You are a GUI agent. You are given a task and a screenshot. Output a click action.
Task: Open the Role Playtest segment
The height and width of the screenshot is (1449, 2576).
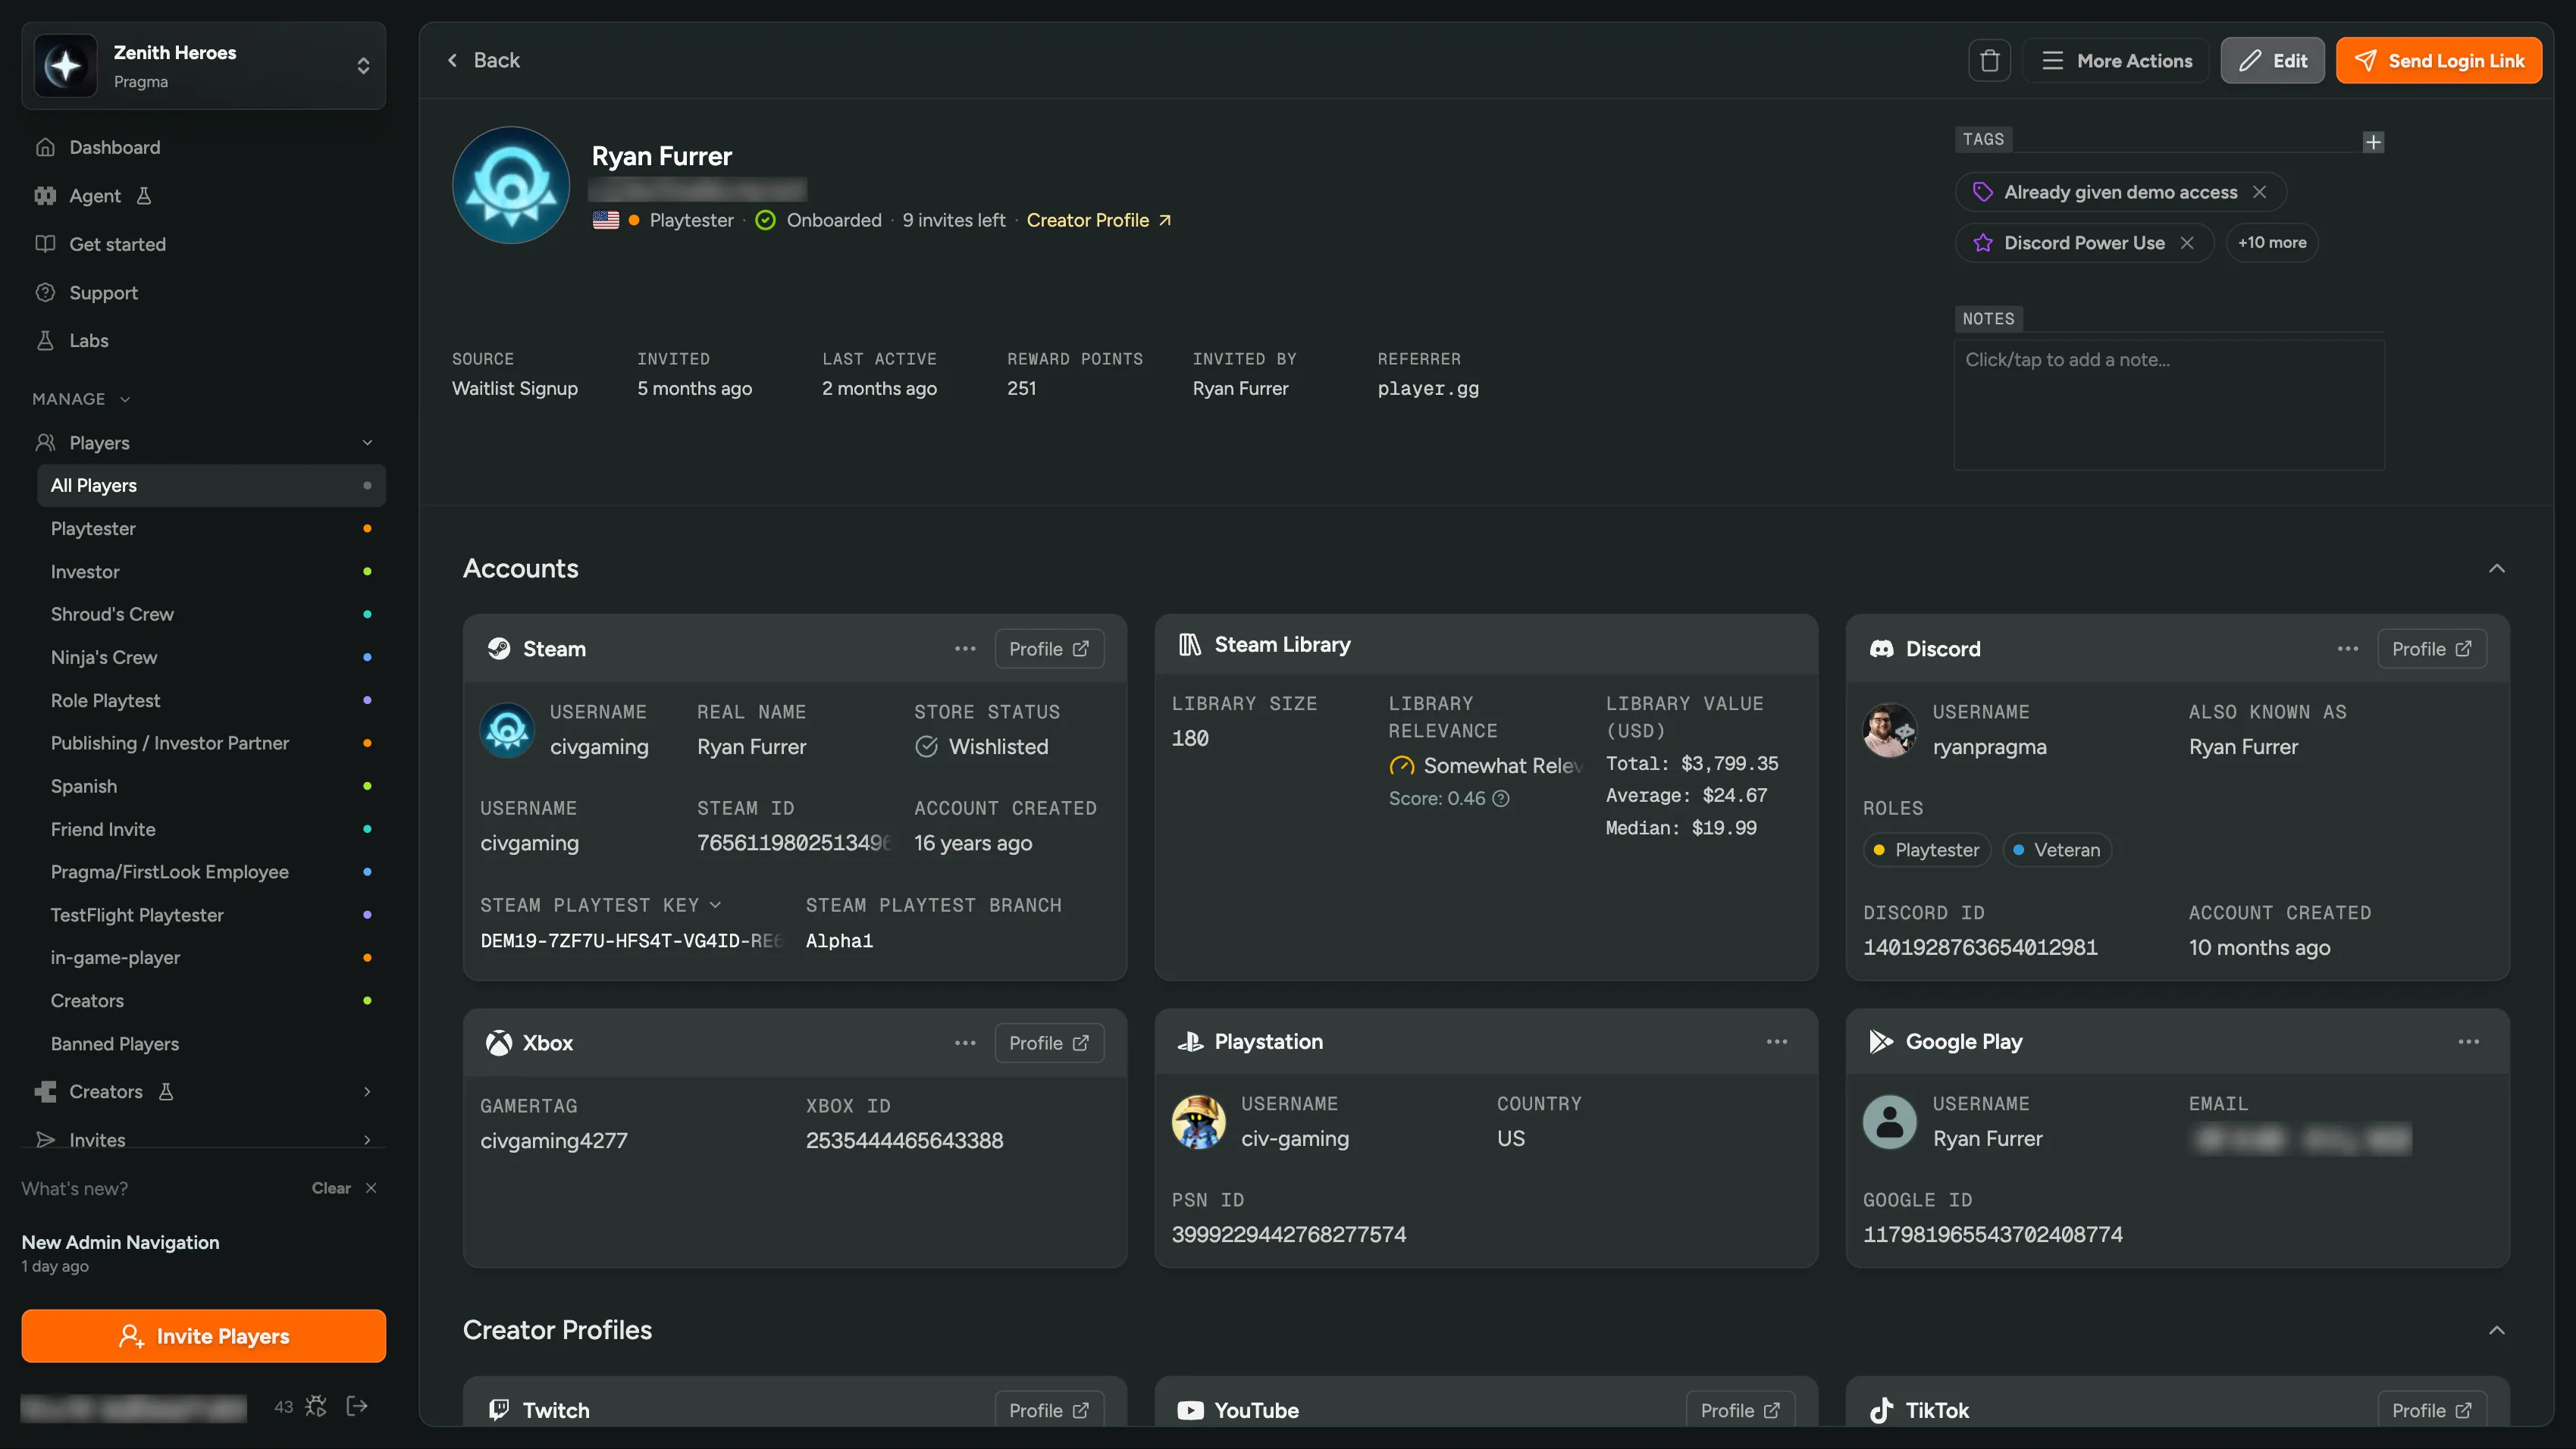211,700
